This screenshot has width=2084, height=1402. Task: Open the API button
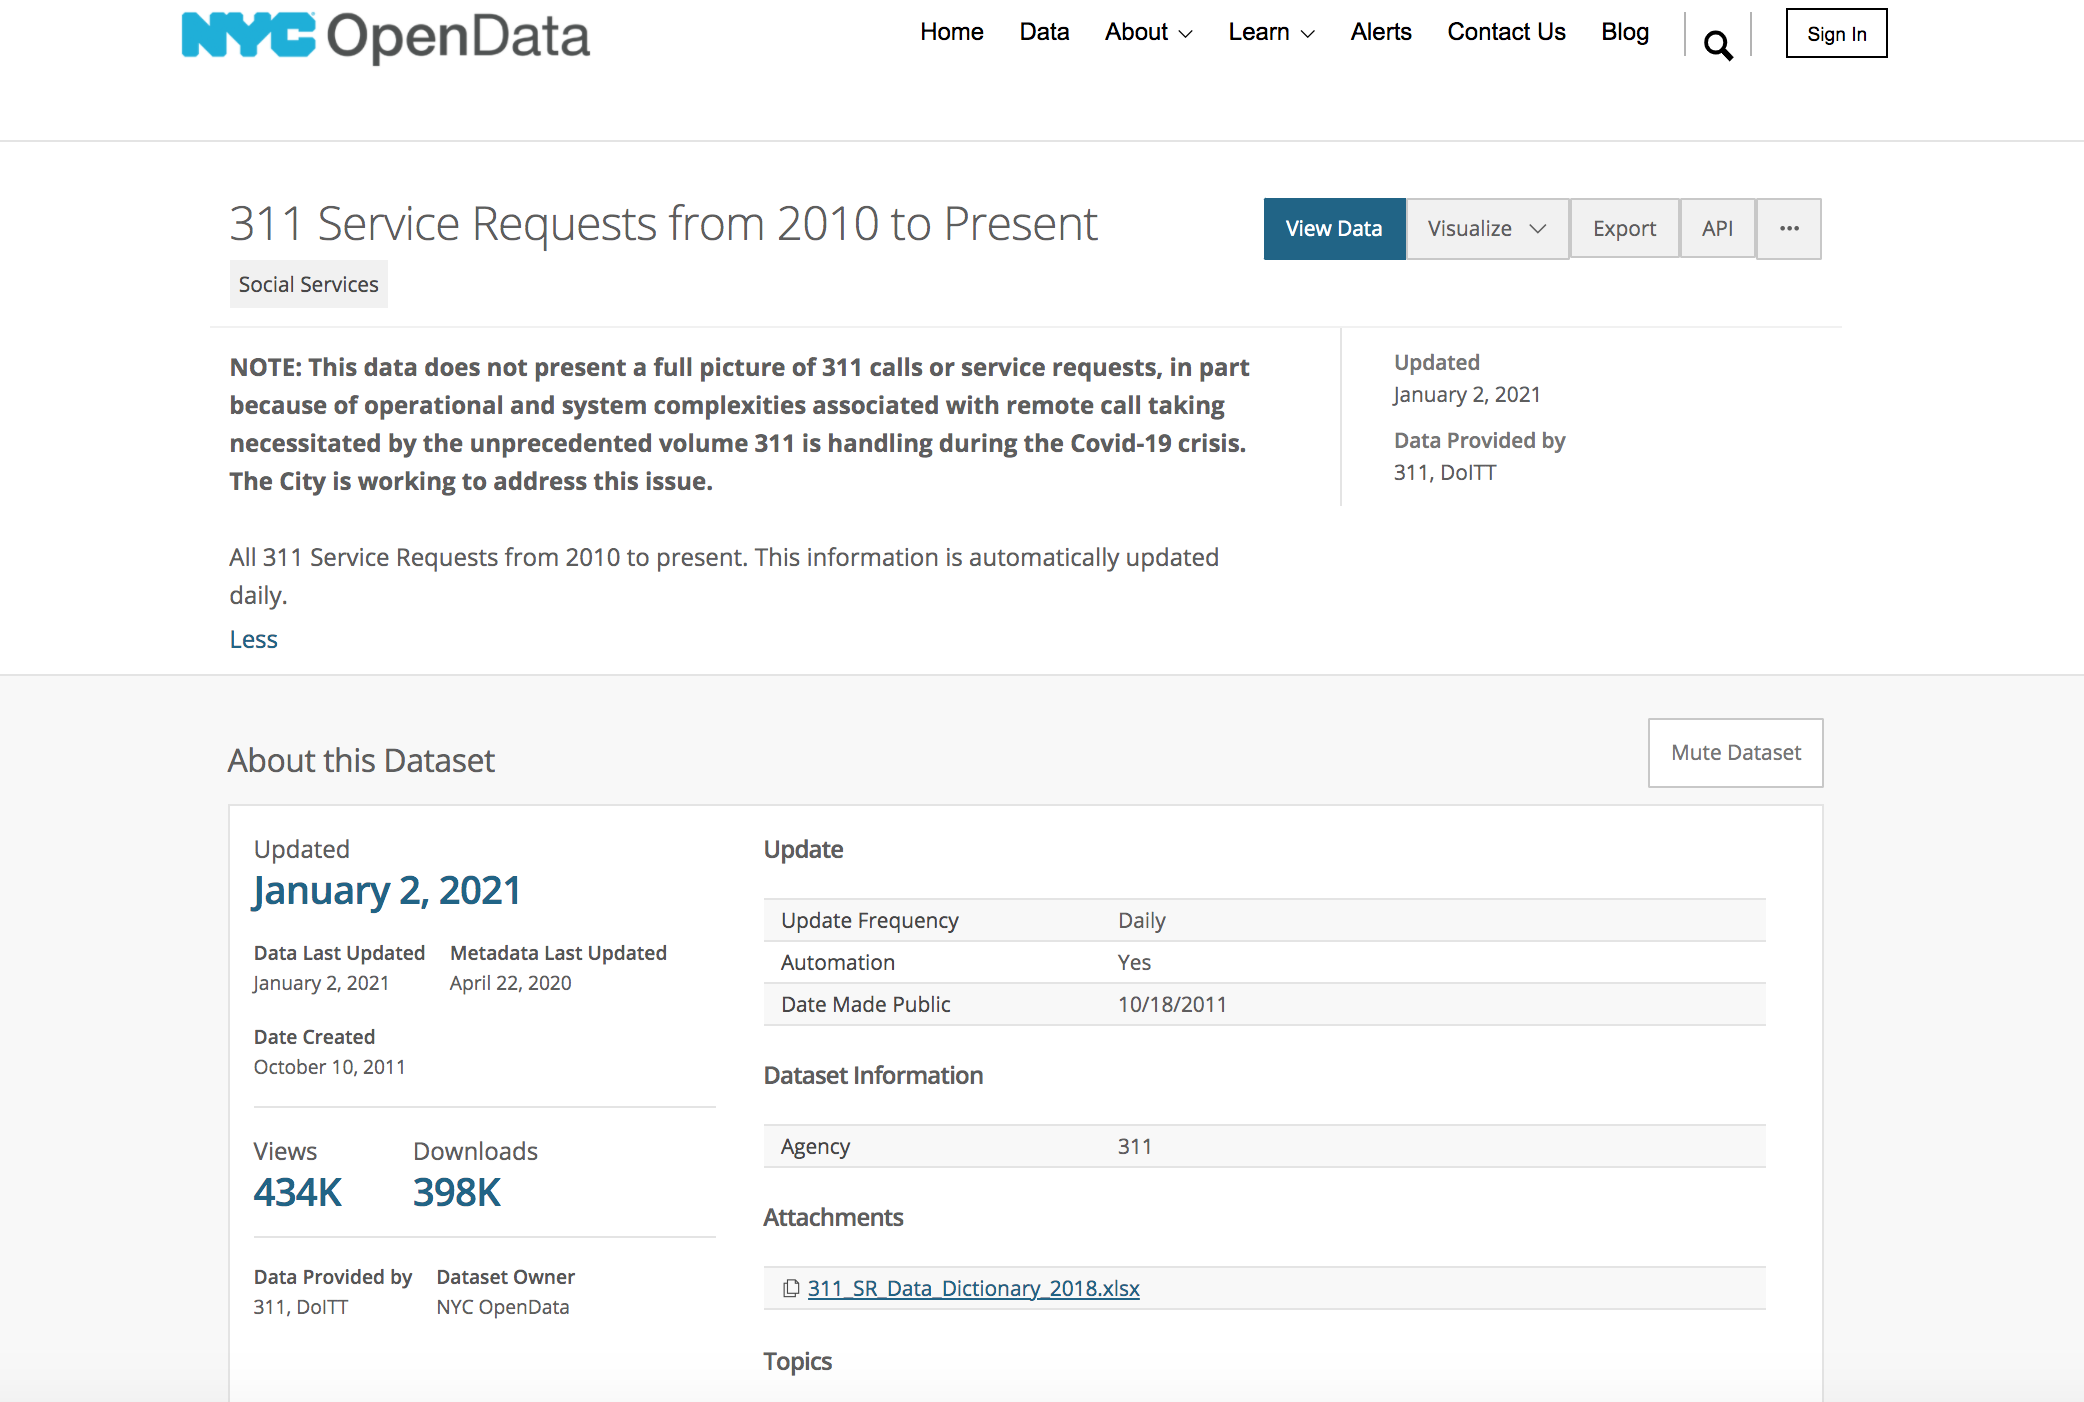pyautogui.click(x=1717, y=229)
